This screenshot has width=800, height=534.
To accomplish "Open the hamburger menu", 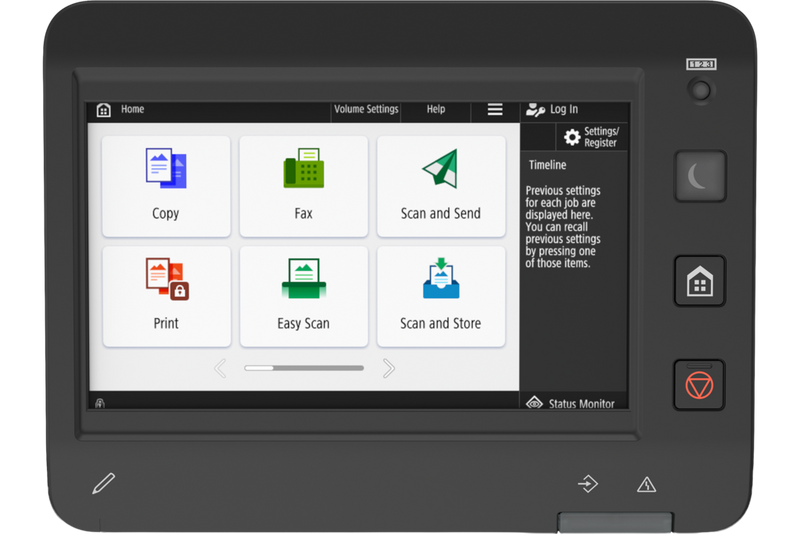I will (x=495, y=110).
